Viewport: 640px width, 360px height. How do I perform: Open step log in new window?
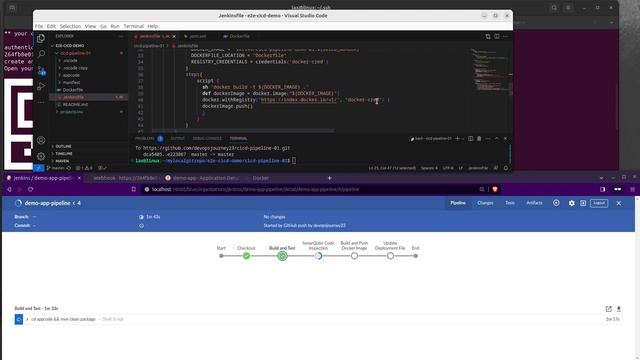[x=609, y=309]
